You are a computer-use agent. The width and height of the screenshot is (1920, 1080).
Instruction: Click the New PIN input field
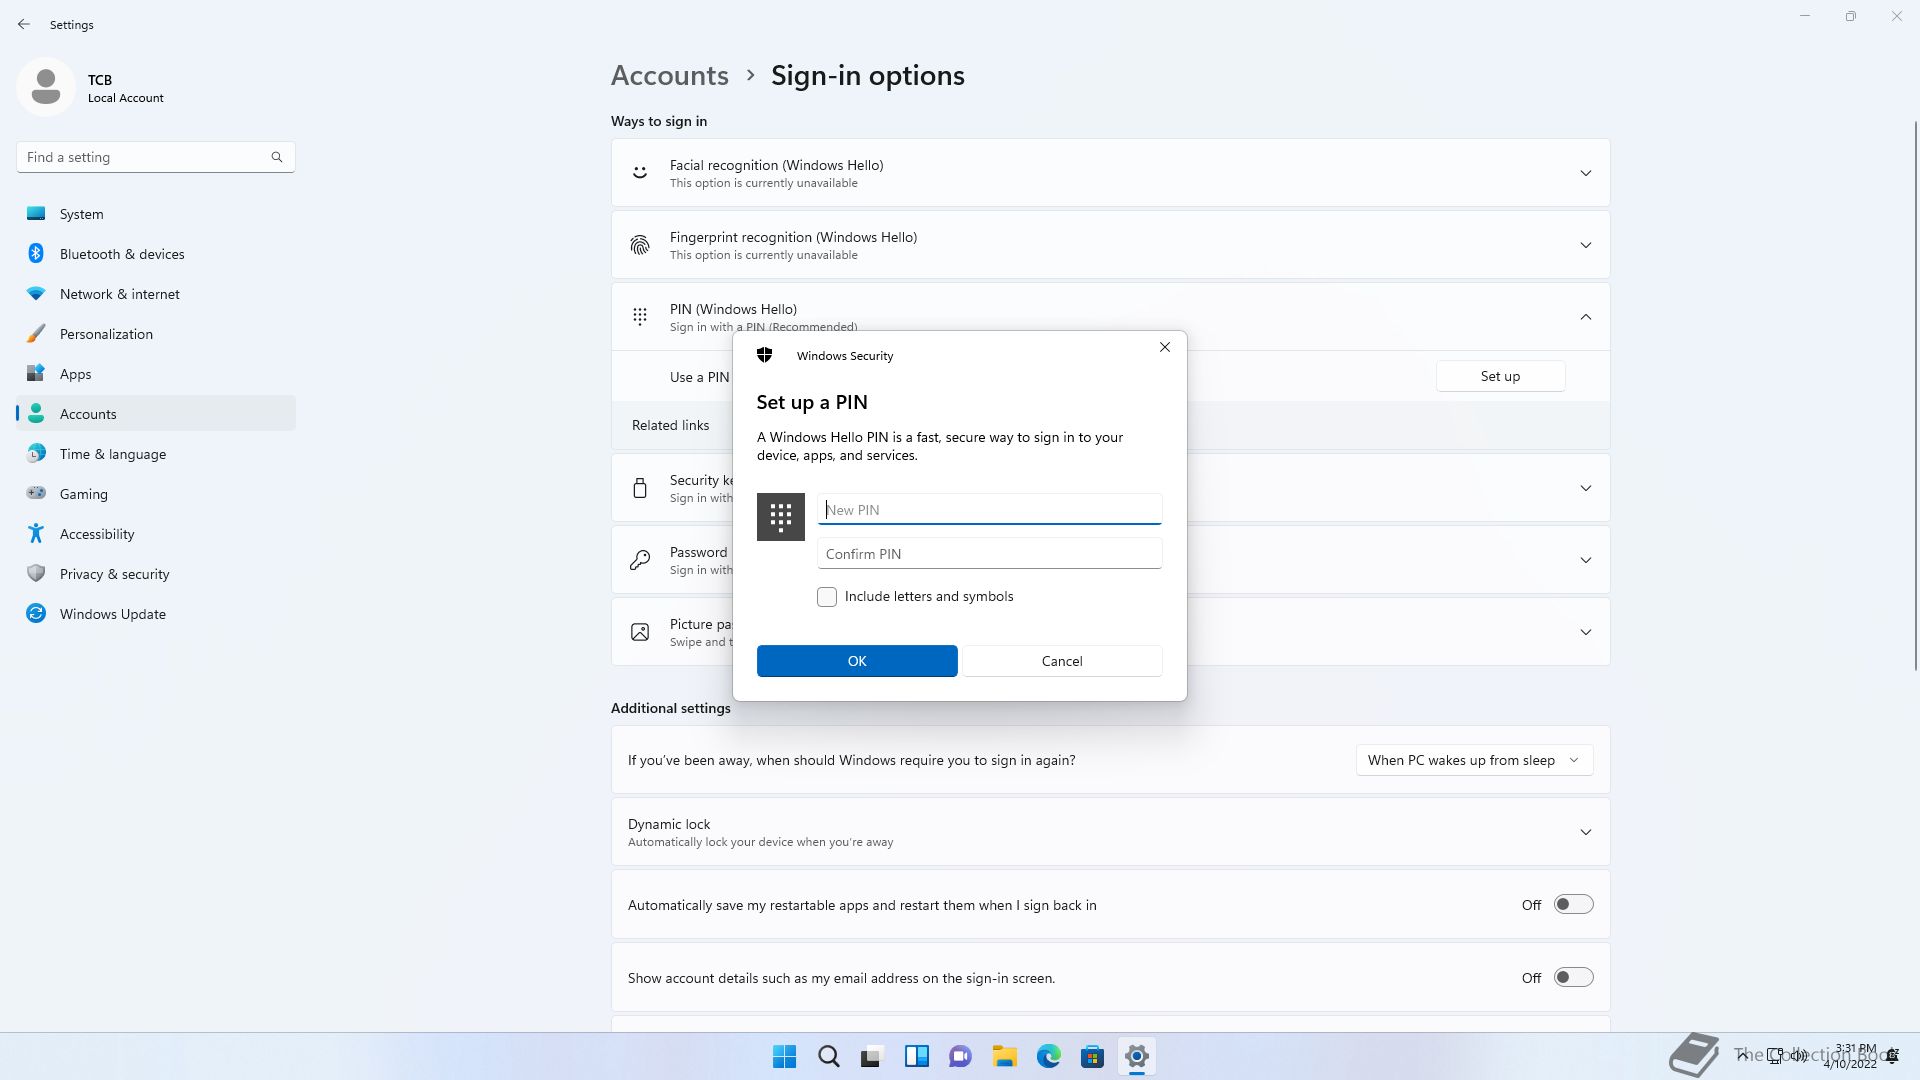pos(989,509)
